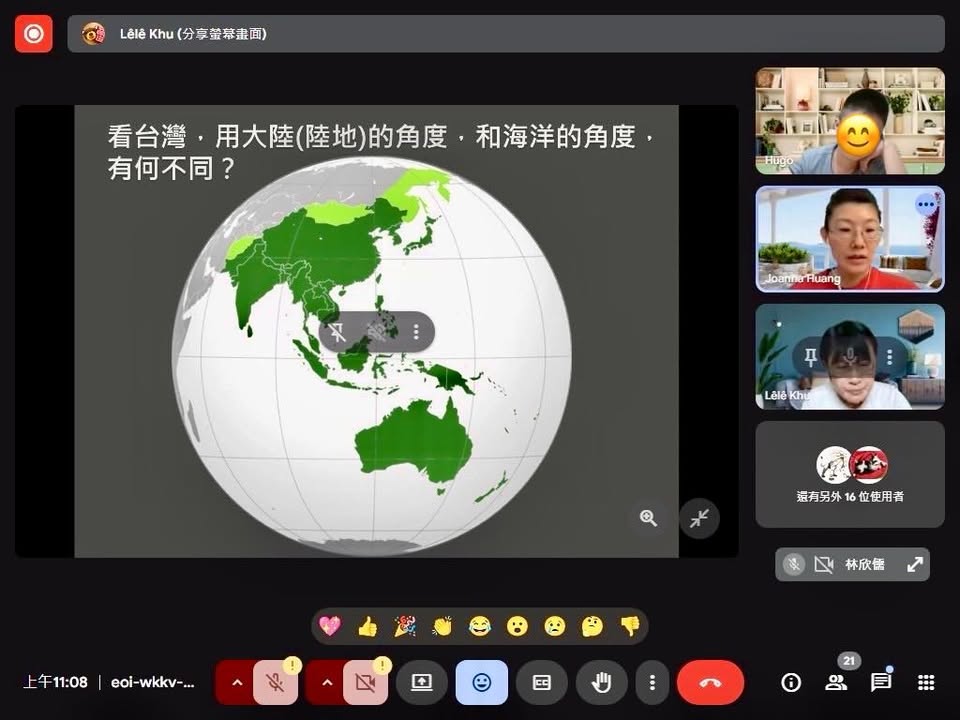This screenshot has height=720, width=960.
Task: Expand the video settings chevron
Action: click(326, 683)
